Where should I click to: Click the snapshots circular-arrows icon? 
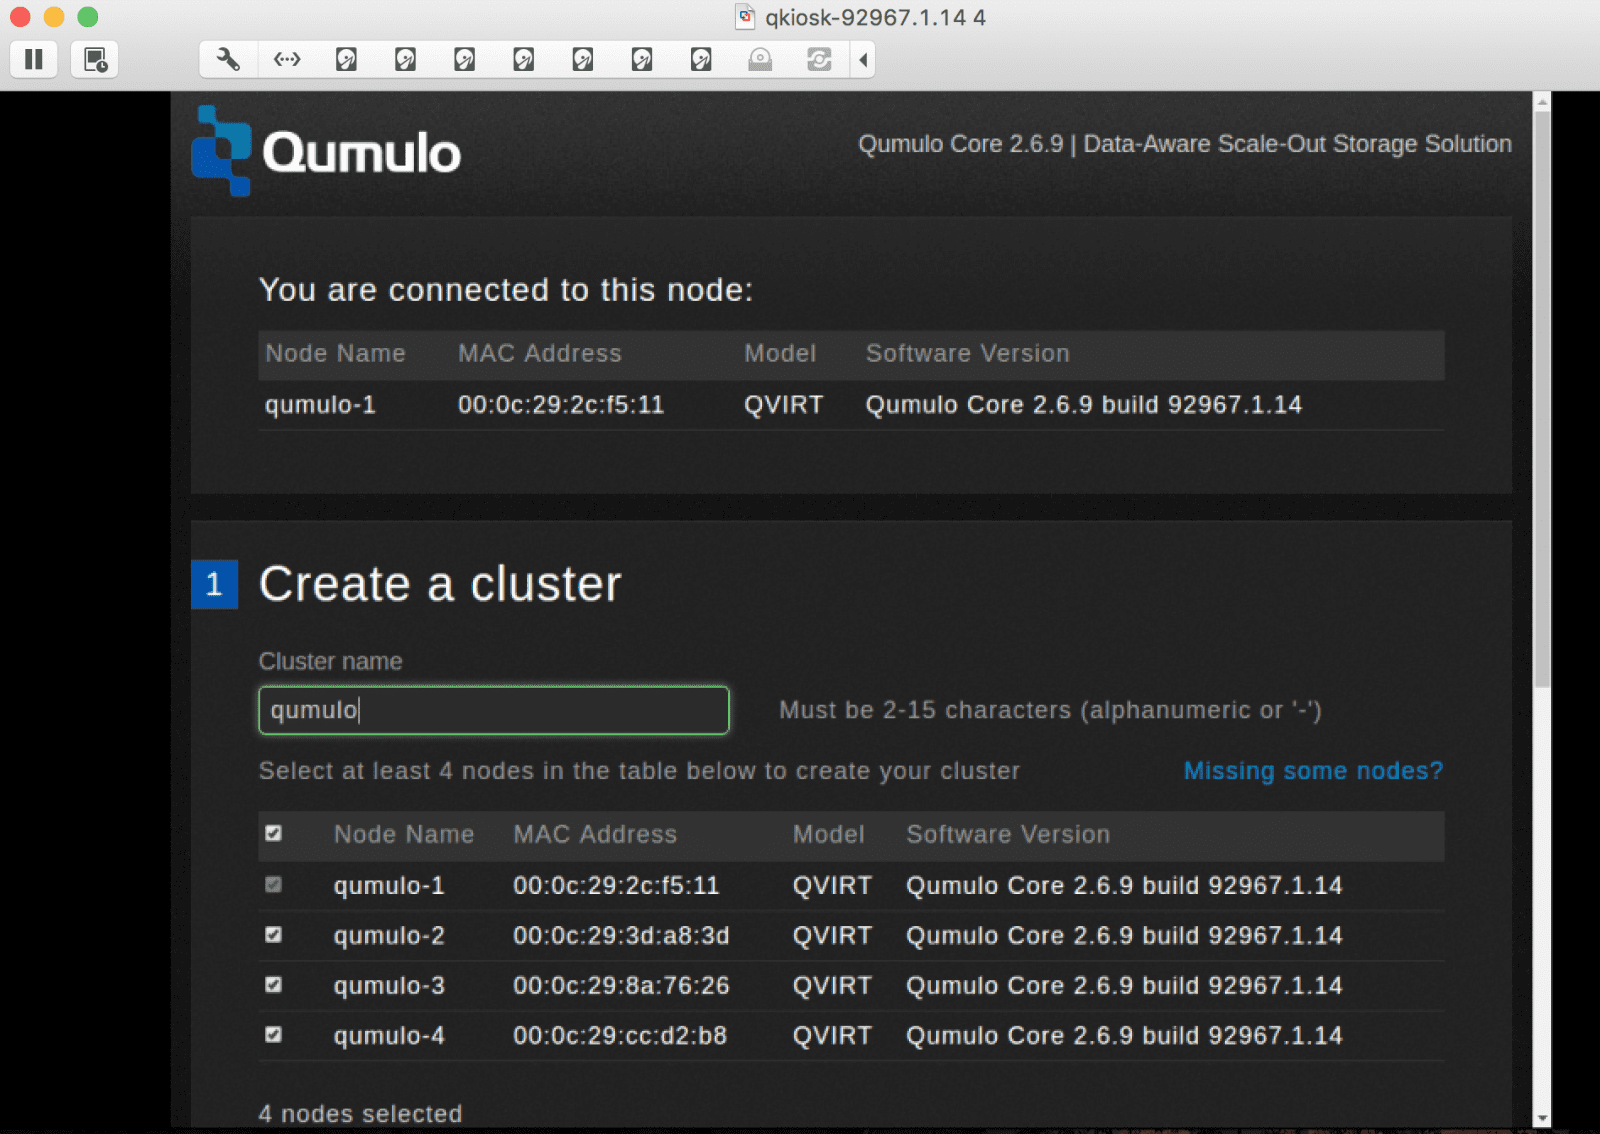coord(818,60)
